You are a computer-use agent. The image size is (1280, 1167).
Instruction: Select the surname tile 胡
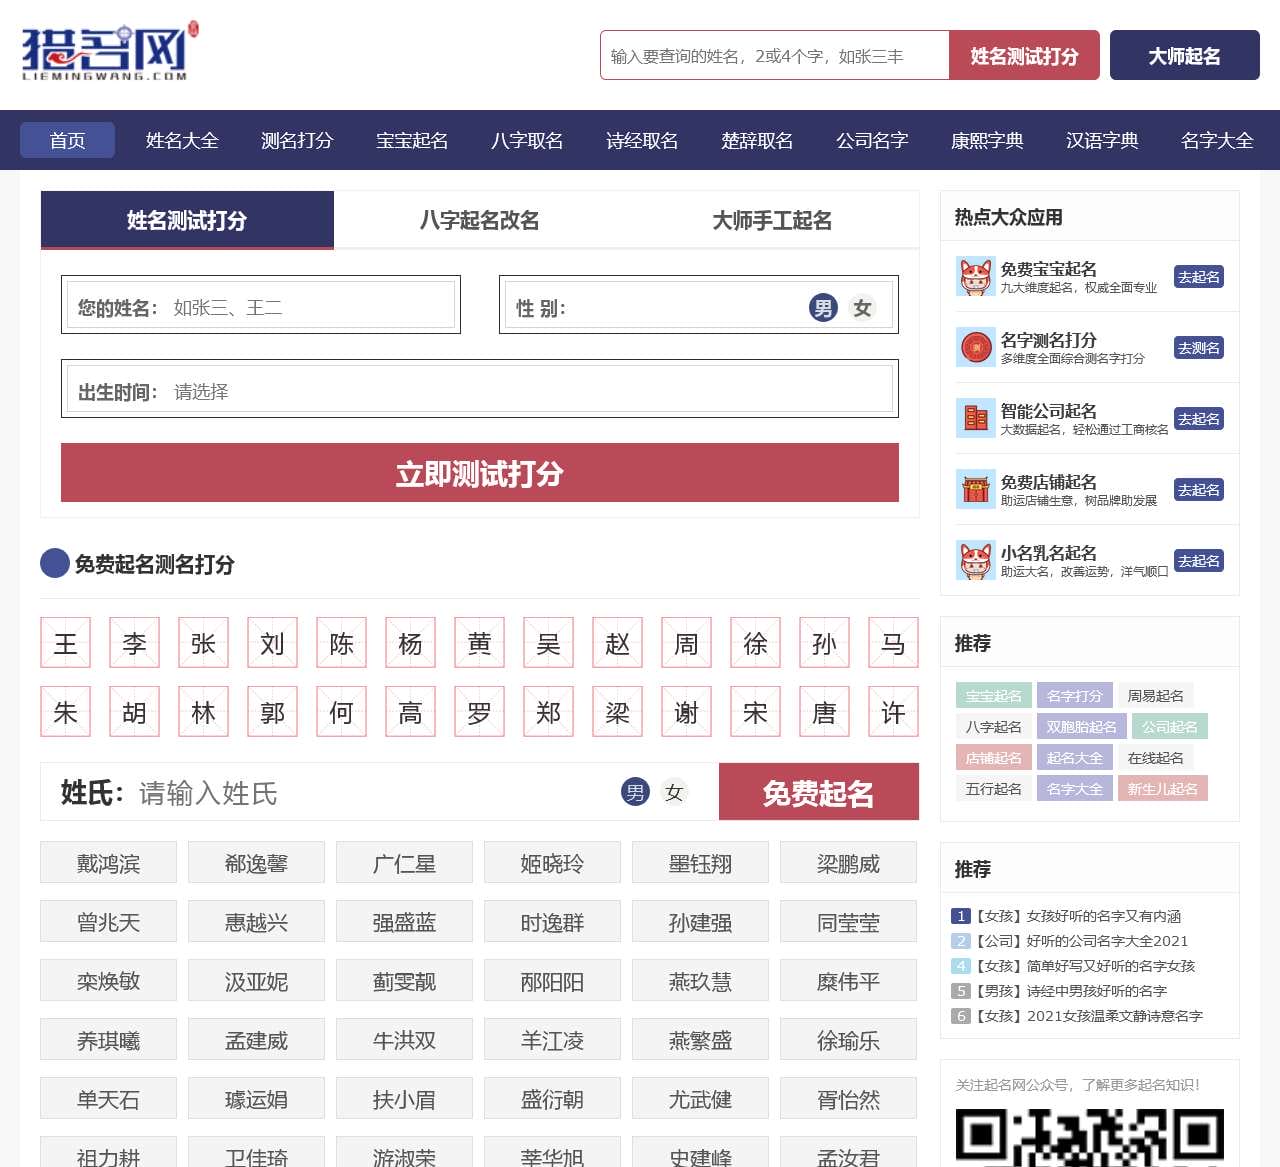click(134, 711)
